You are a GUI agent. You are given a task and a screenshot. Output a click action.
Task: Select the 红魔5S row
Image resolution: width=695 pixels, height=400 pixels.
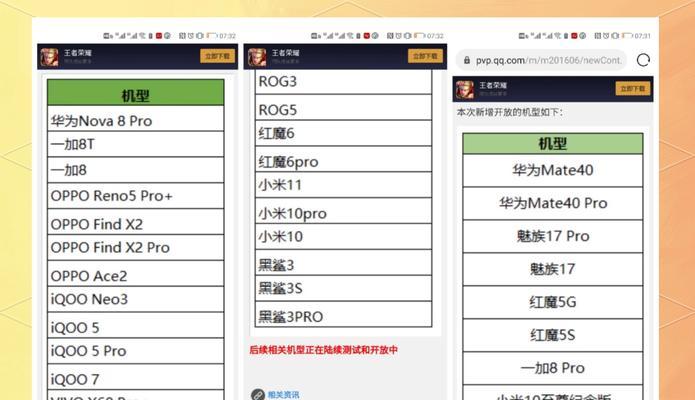point(552,335)
